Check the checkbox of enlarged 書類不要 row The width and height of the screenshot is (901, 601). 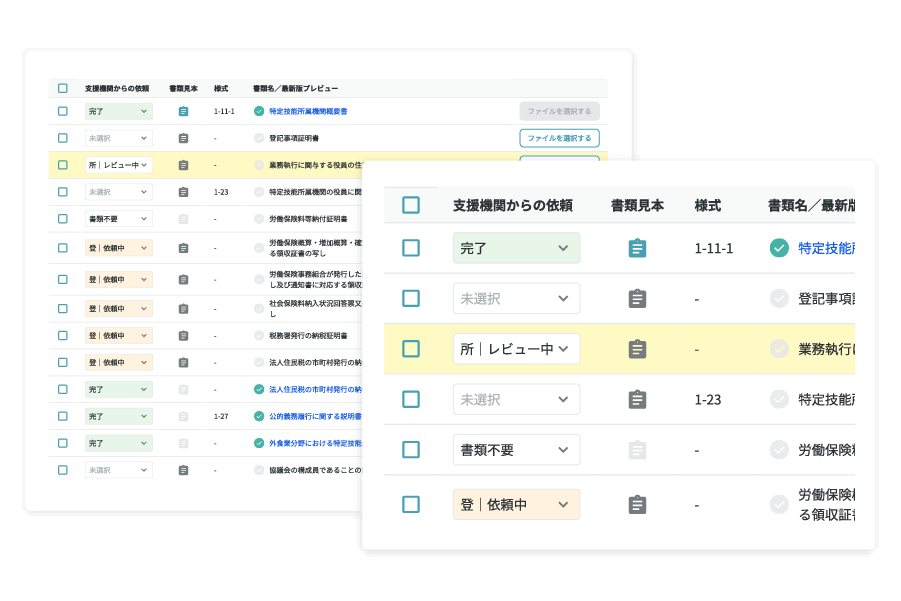tap(411, 450)
